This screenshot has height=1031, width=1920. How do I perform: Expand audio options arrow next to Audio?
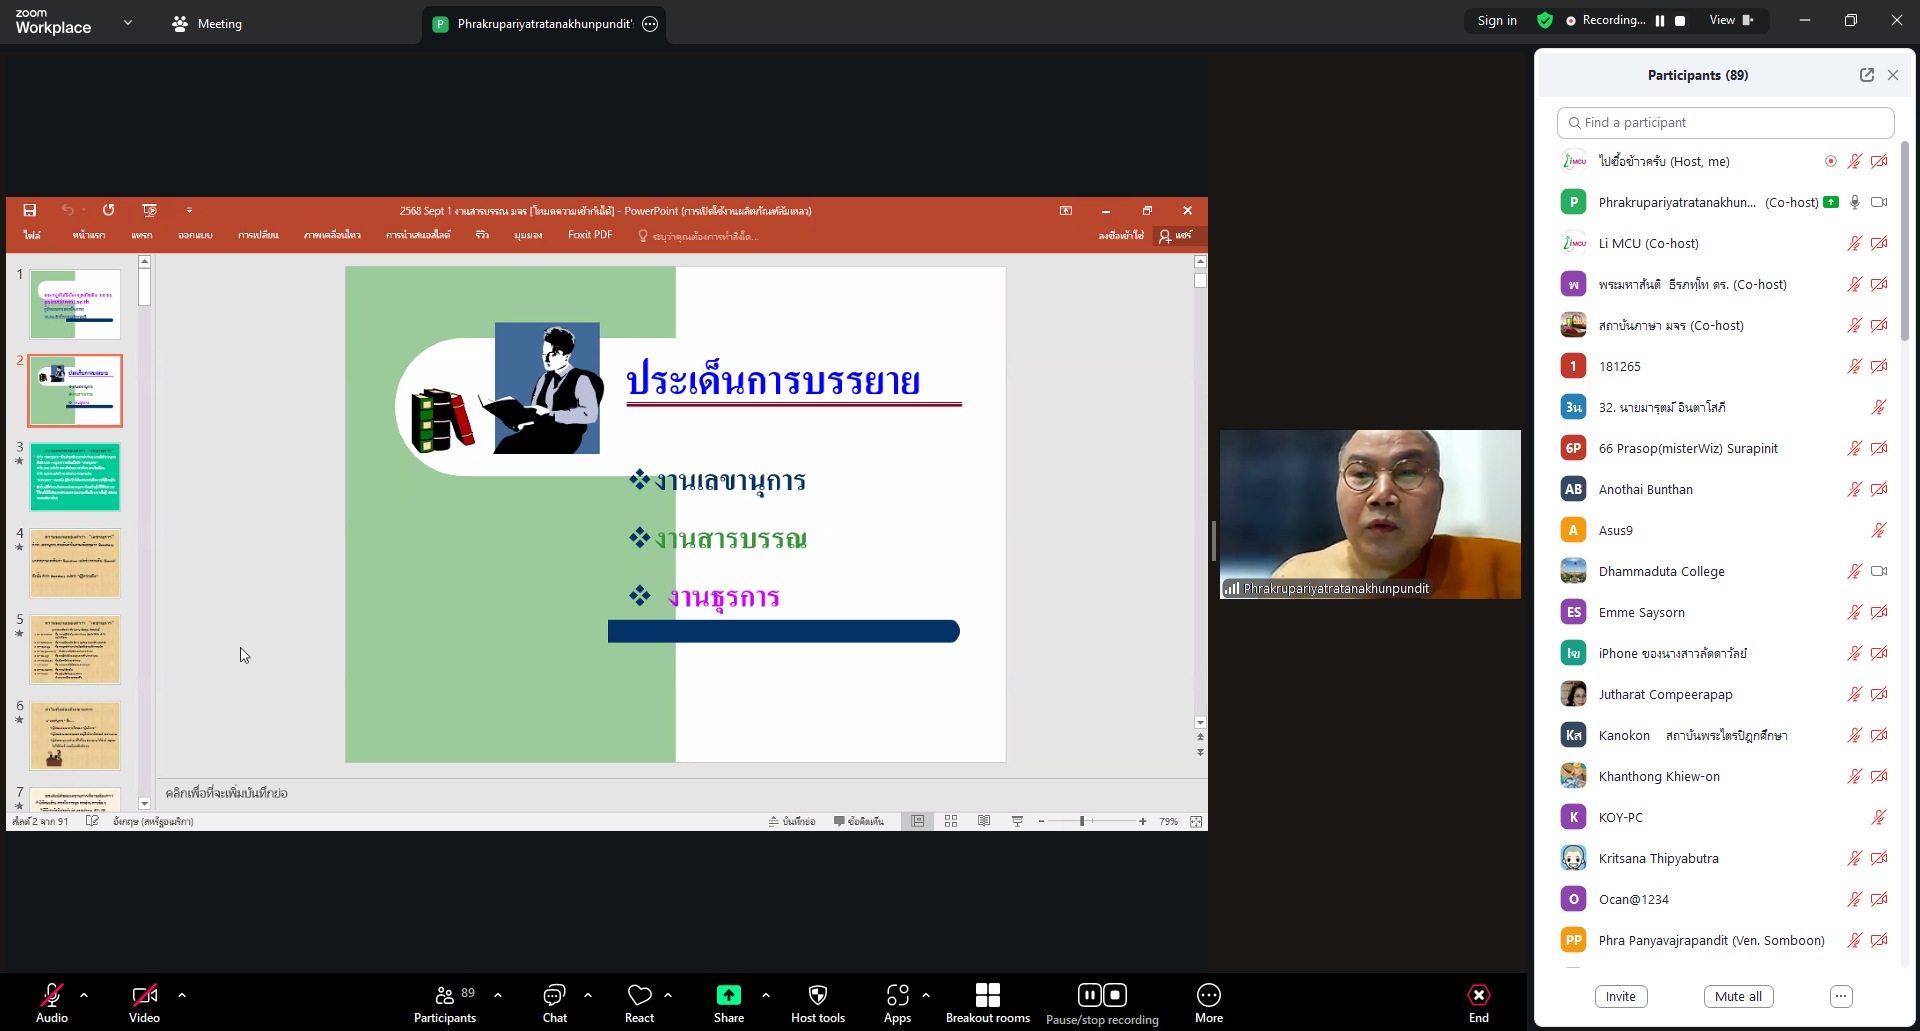tap(84, 995)
